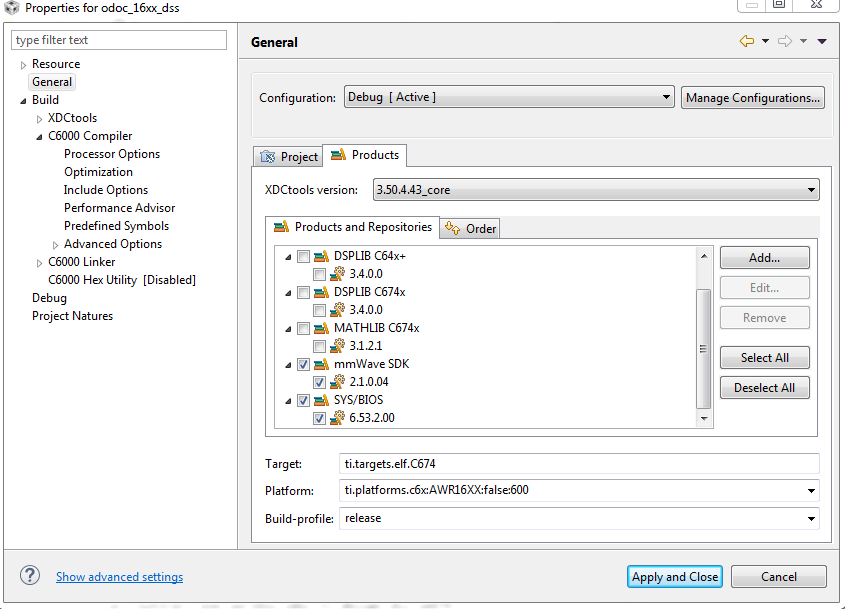The image size is (845, 609).
Task: Click the library icon beside MATHLIB C674x
Action: tap(322, 328)
